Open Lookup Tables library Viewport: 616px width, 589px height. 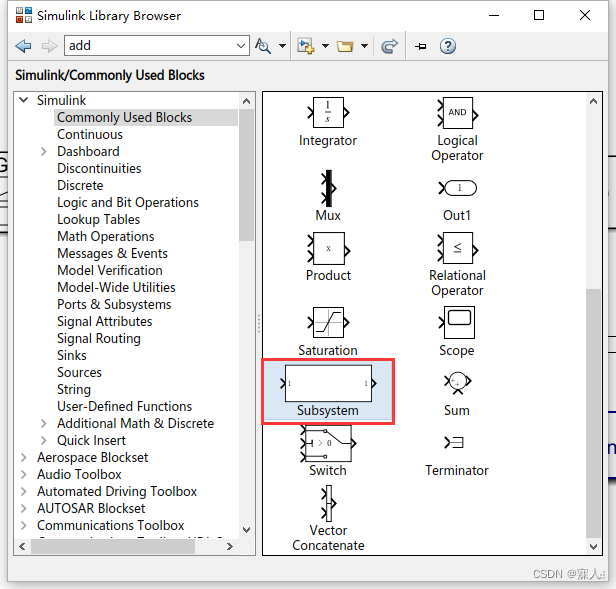pyautogui.click(x=98, y=219)
